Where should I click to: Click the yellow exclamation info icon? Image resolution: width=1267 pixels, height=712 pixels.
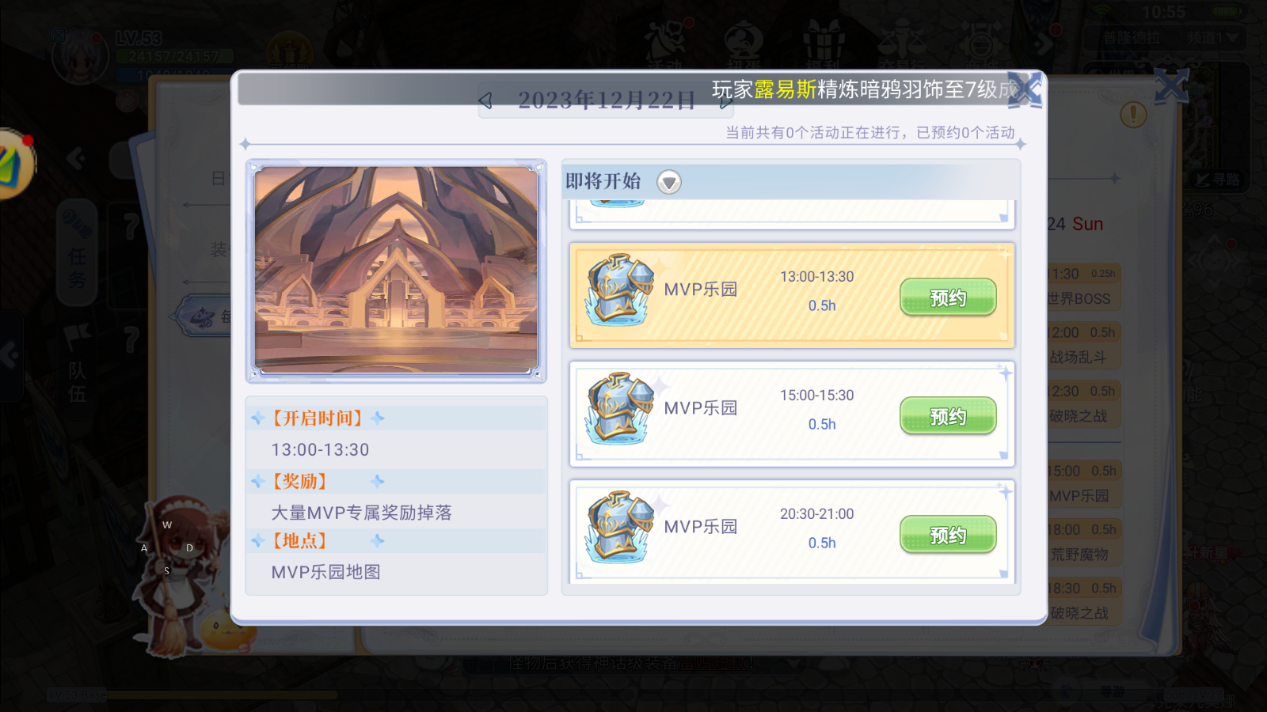pos(1133,114)
